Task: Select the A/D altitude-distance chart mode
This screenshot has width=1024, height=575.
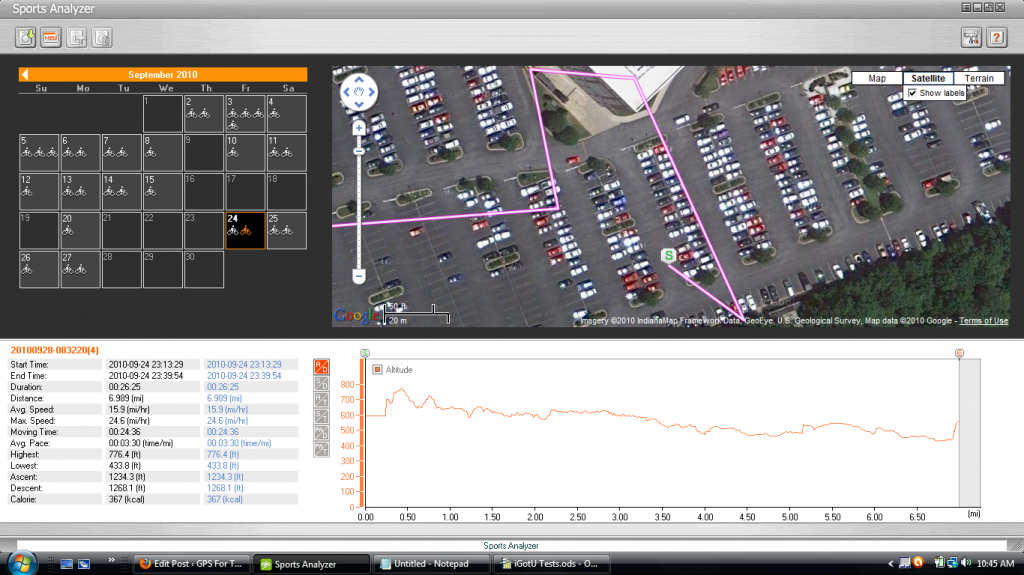Action: (321, 366)
